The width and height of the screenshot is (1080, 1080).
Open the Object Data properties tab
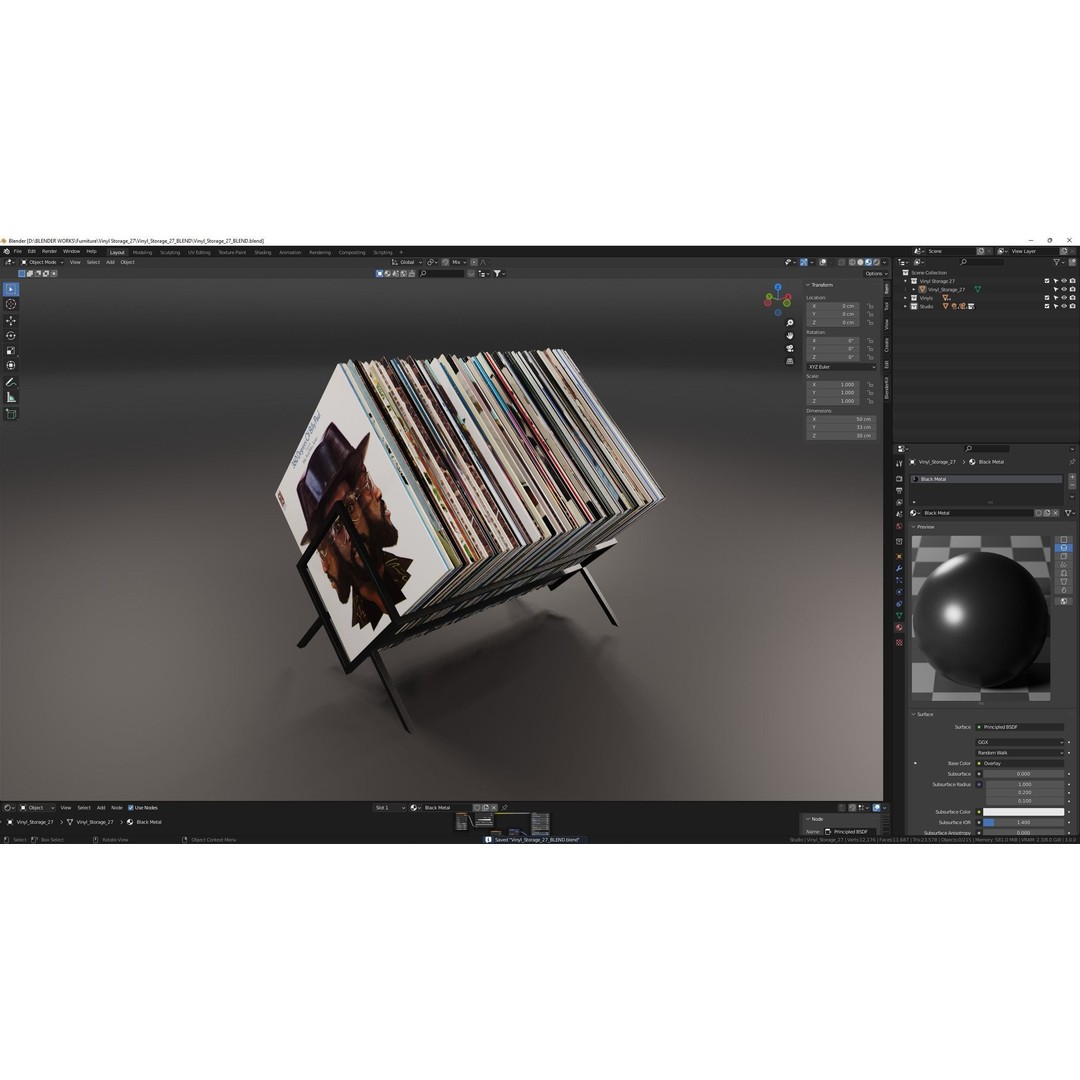tap(899, 615)
